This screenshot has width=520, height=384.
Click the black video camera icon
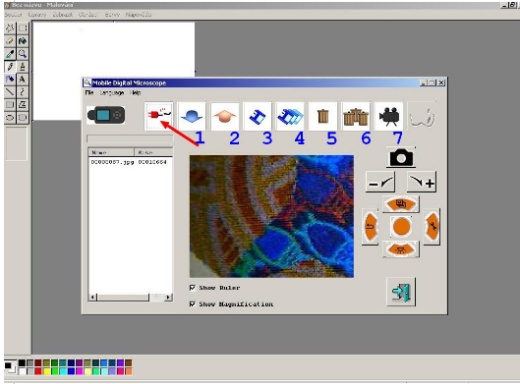click(x=389, y=116)
